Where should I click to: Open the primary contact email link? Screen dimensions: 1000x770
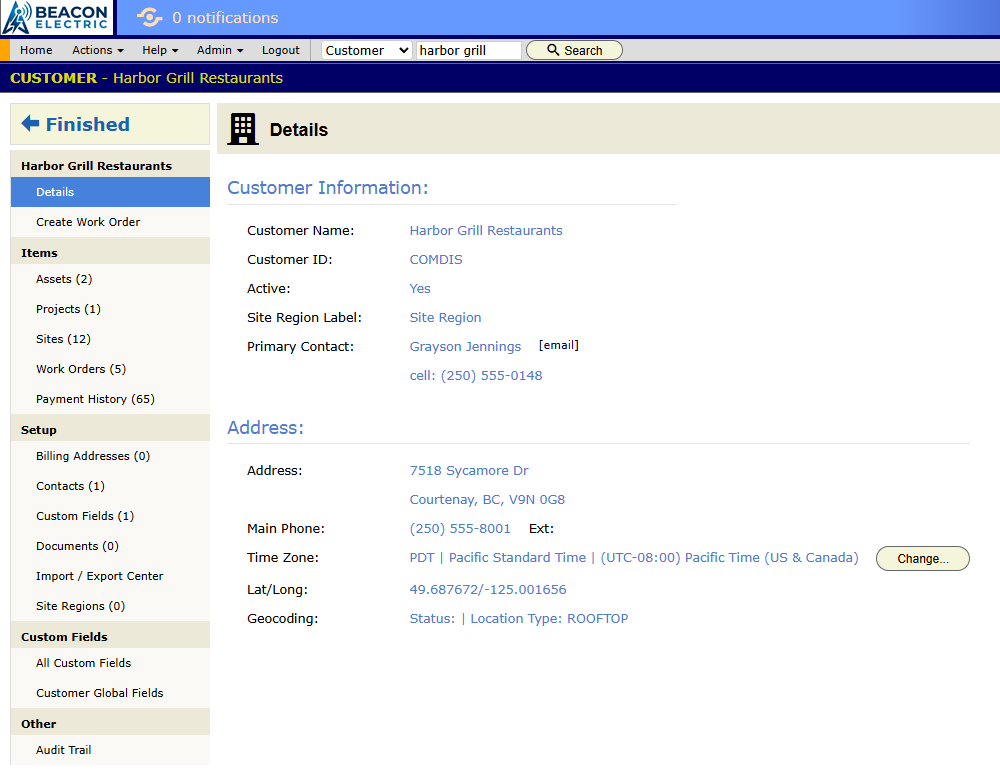click(x=559, y=345)
